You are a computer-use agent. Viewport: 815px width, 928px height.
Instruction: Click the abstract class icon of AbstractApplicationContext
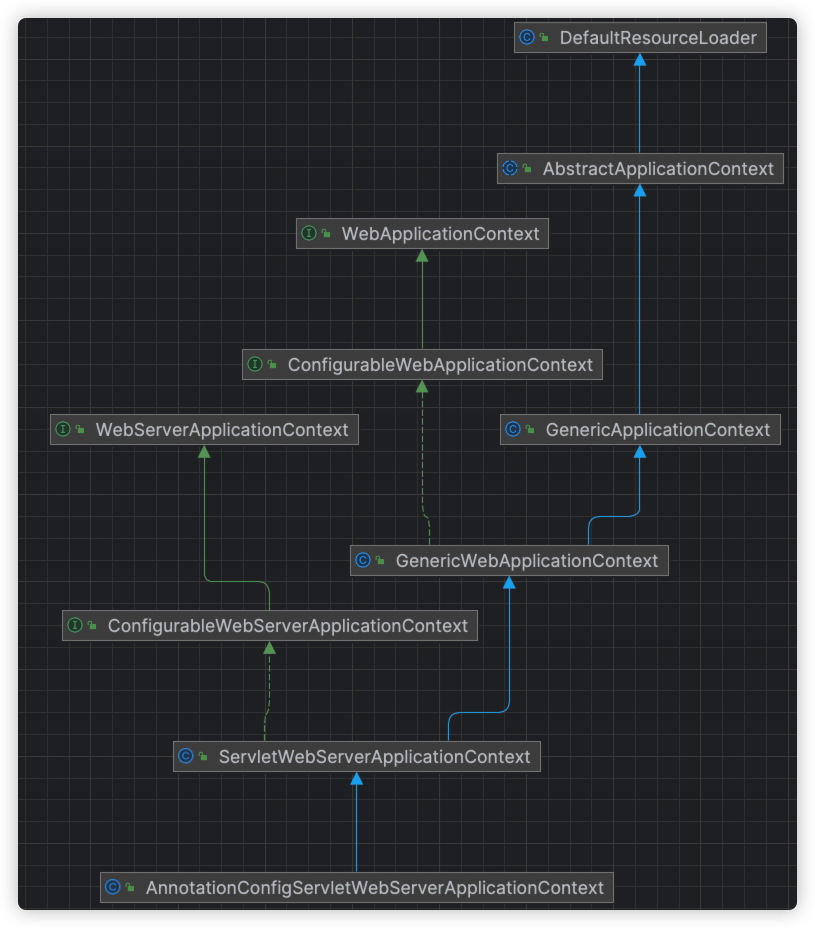pyautogui.click(x=510, y=168)
